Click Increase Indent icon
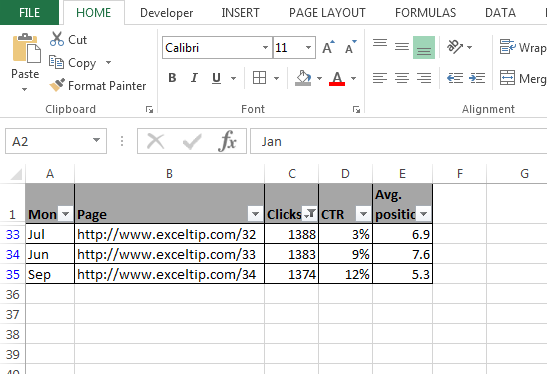 pyautogui.click(x=477, y=78)
